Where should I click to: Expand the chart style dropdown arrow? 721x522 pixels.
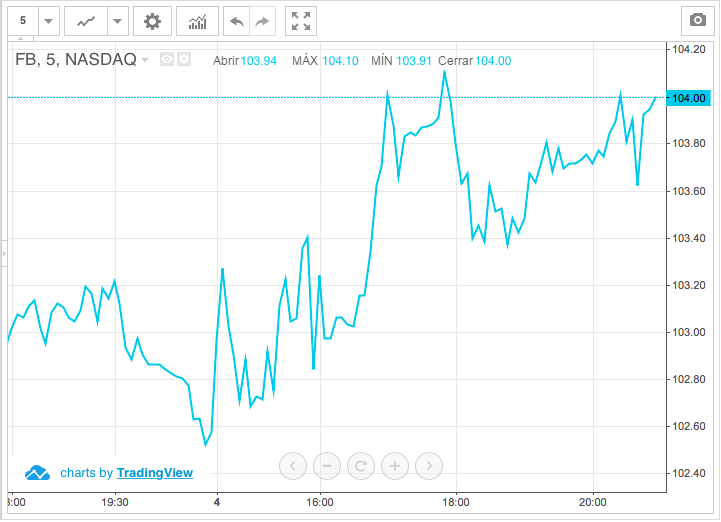tap(117, 21)
